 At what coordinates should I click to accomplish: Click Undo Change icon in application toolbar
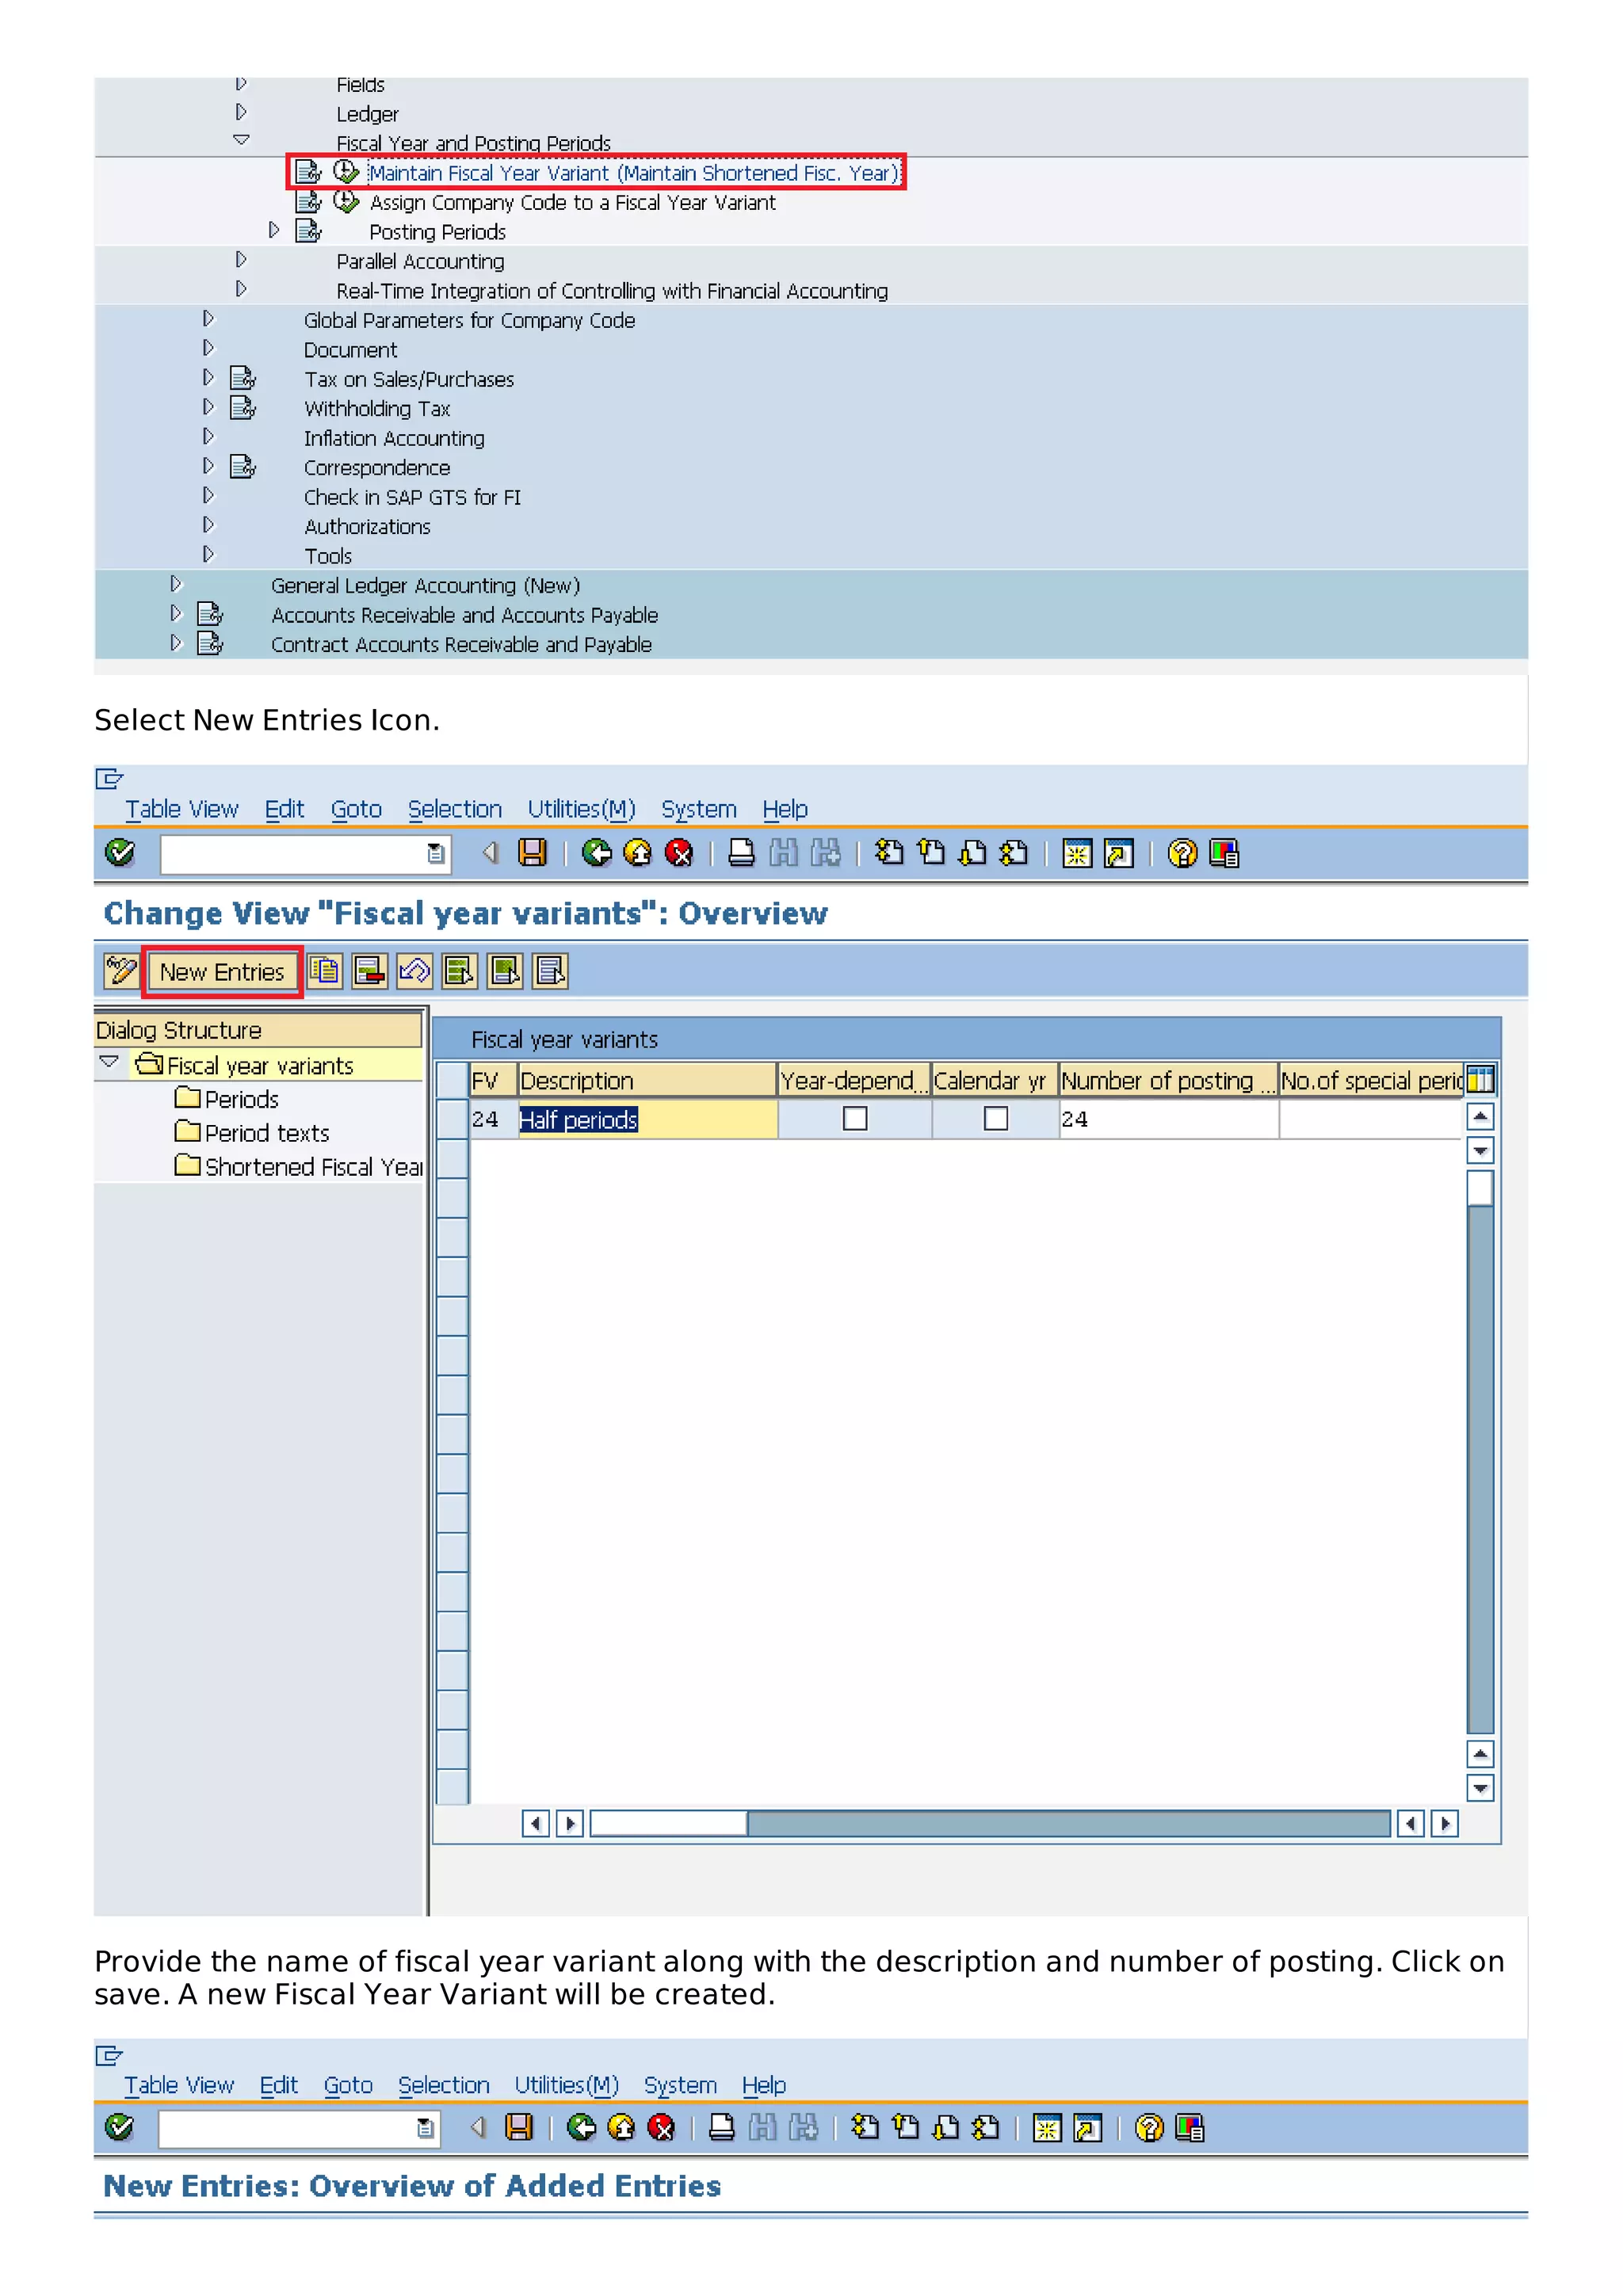(x=415, y=971)
